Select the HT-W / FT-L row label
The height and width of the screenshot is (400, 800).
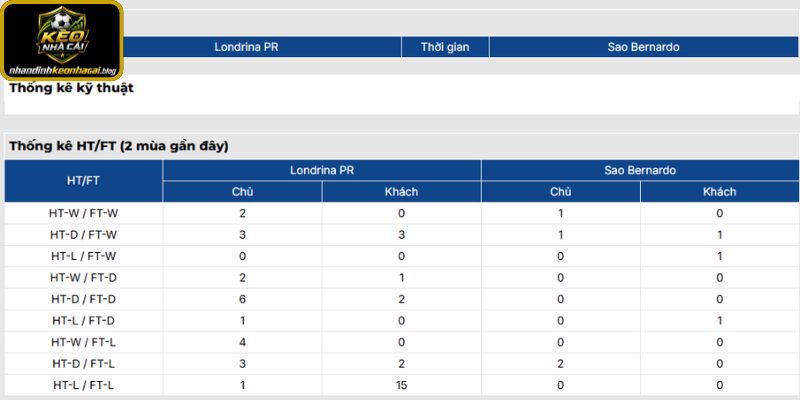(x=83, y=342)
